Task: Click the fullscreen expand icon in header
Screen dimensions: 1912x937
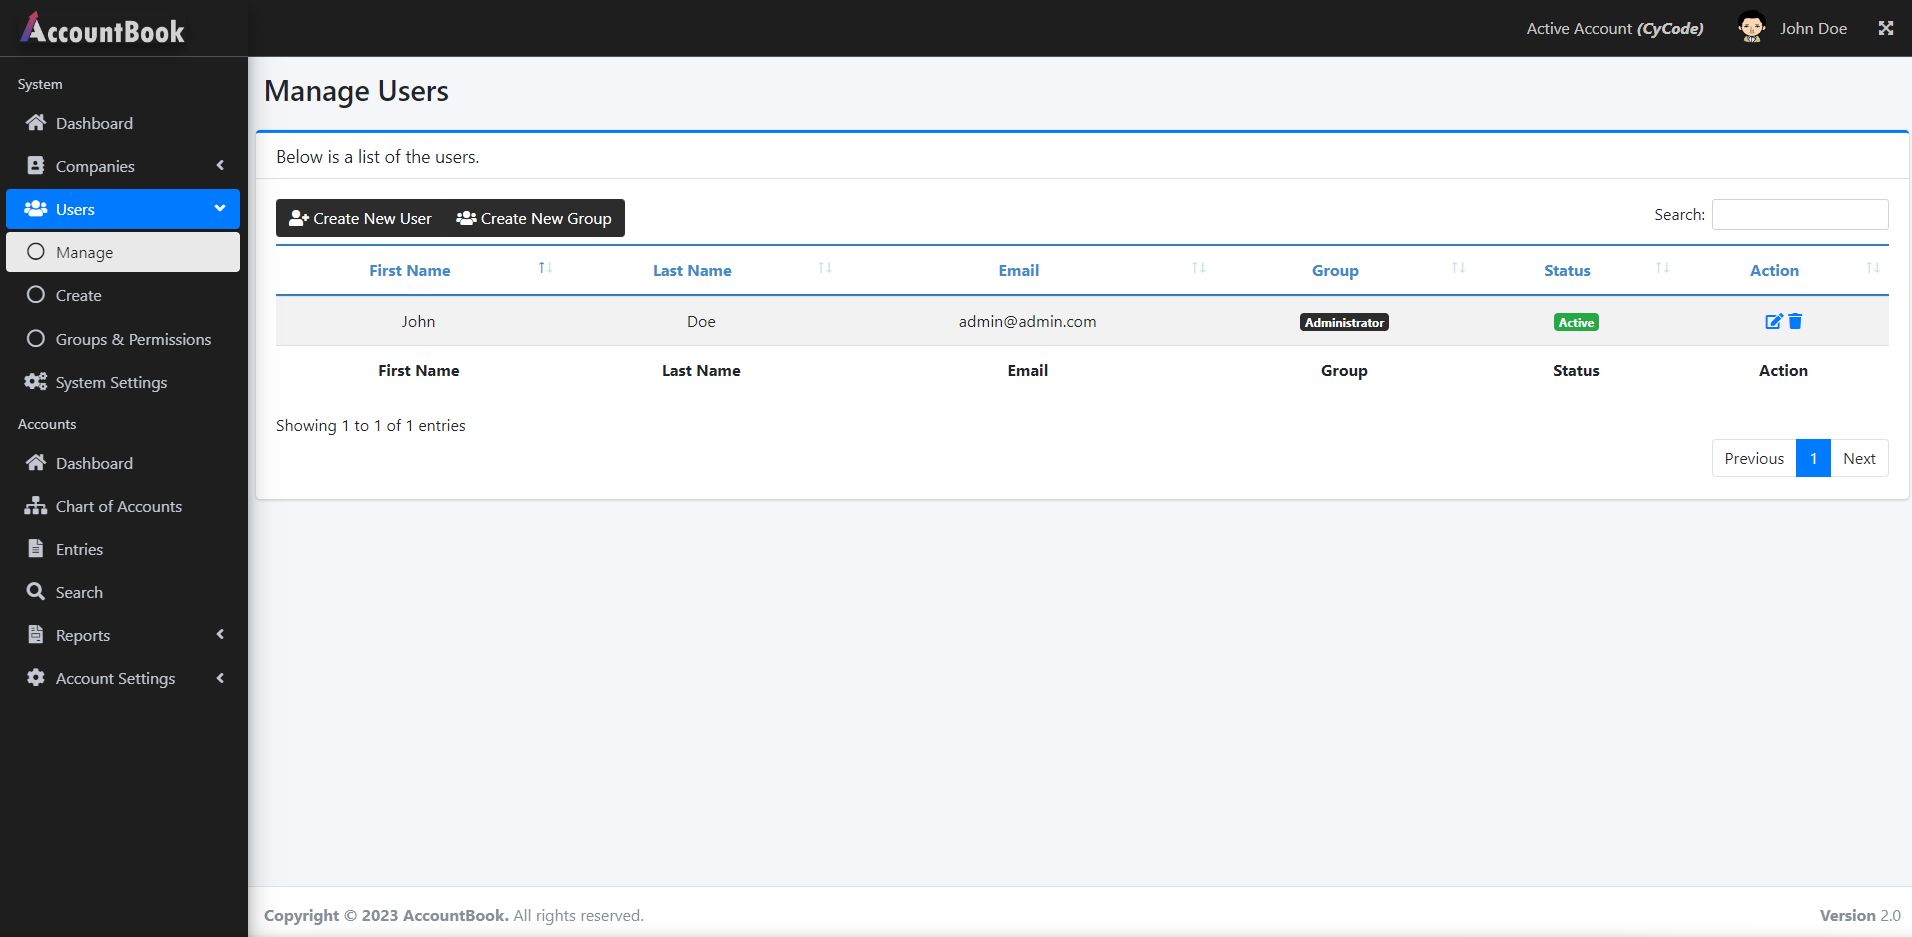Action: tap(1886, 28)
